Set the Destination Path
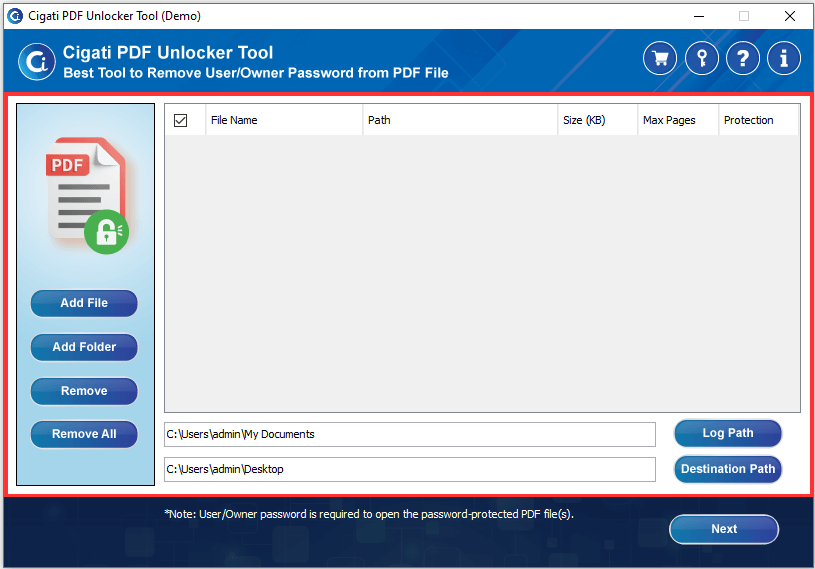Viewport: 815px width, 569px height. point(728,469)
